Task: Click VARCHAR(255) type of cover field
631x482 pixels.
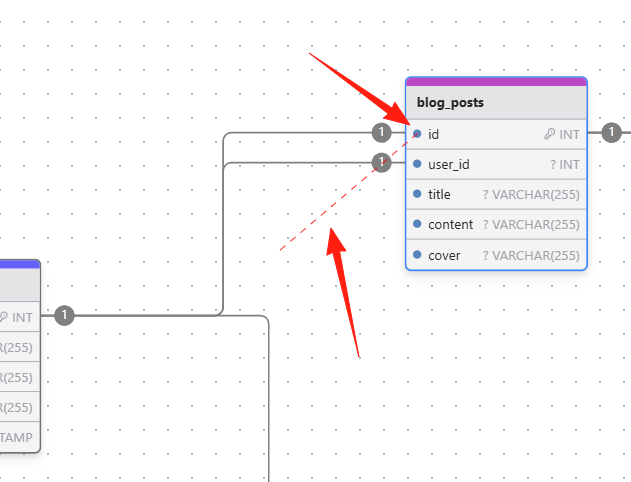Action: click(536, 255)
